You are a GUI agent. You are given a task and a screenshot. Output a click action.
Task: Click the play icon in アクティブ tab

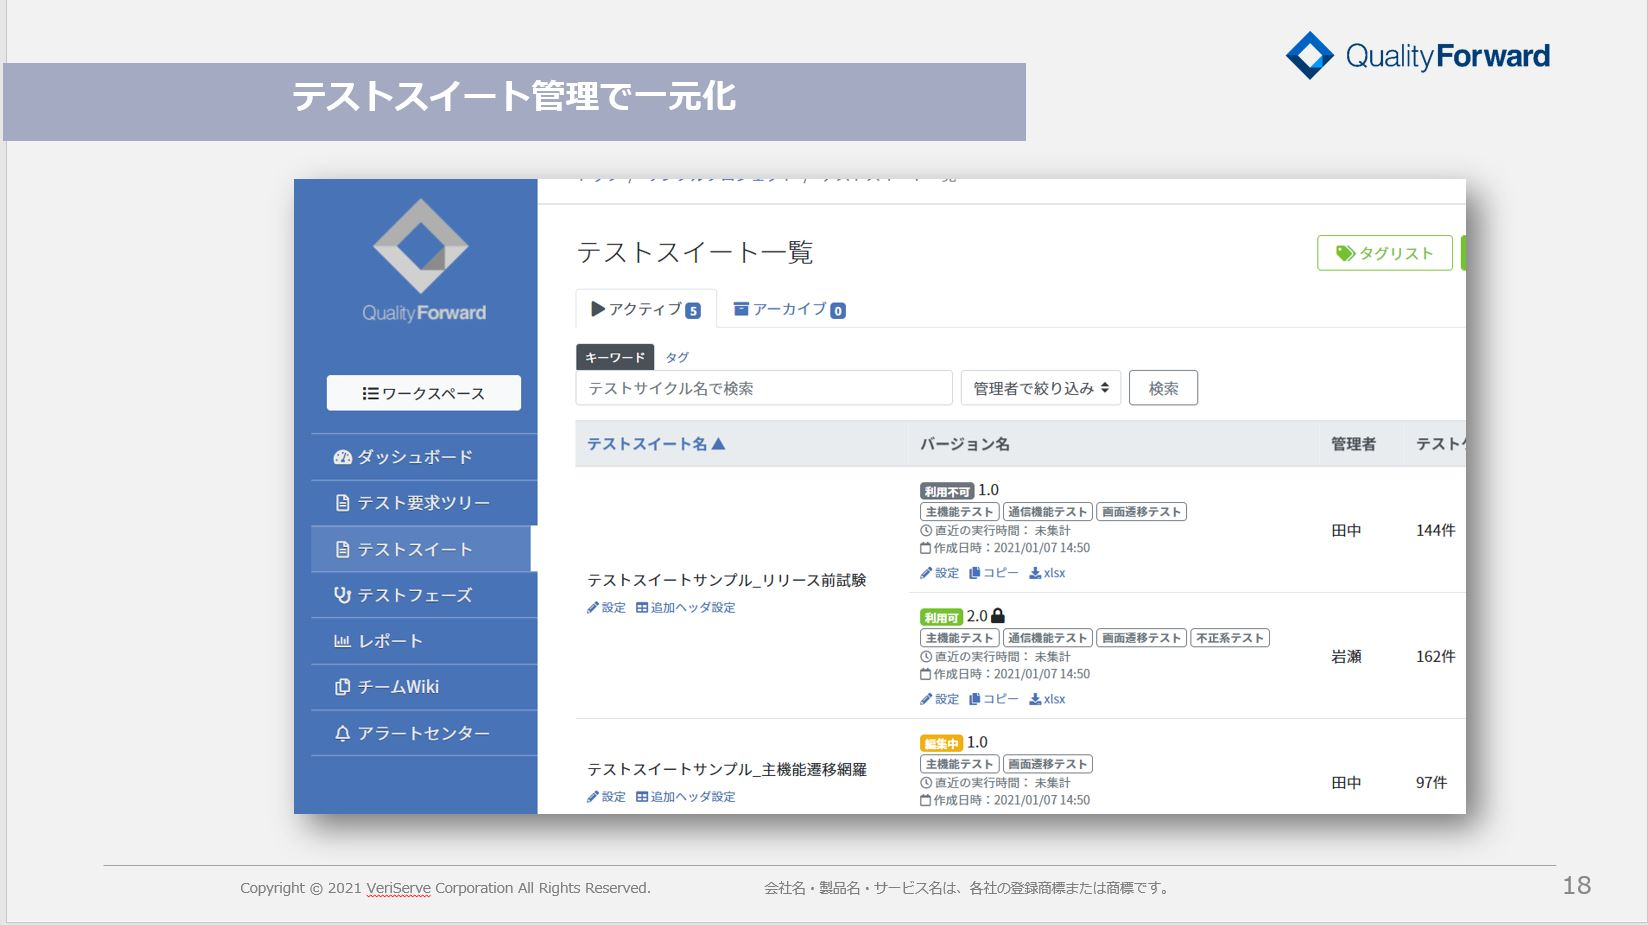(x=598, y=309)
